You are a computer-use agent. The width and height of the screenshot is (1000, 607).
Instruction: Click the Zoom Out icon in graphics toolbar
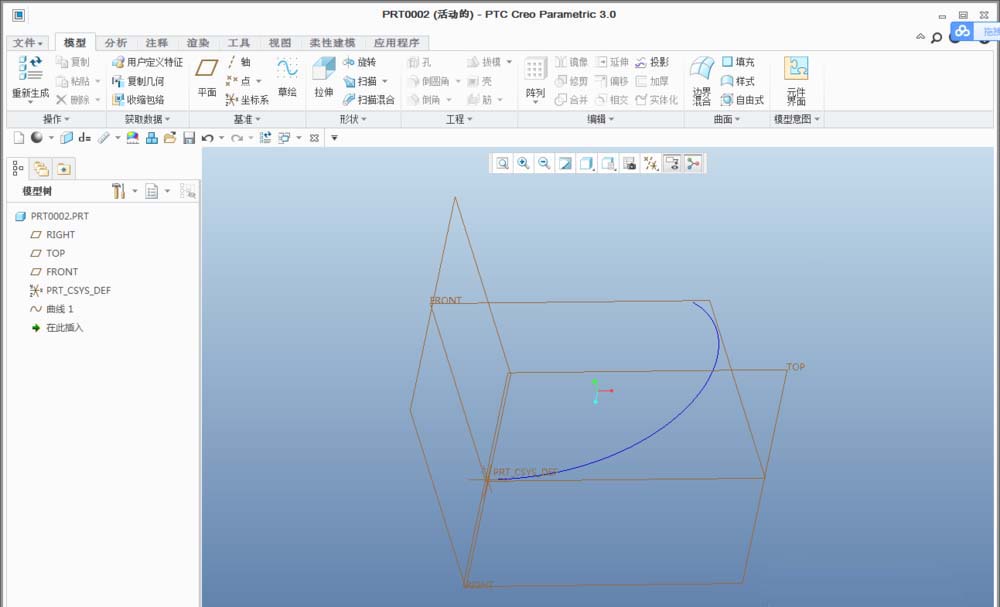pyautogui.click(x=544, y=164)
